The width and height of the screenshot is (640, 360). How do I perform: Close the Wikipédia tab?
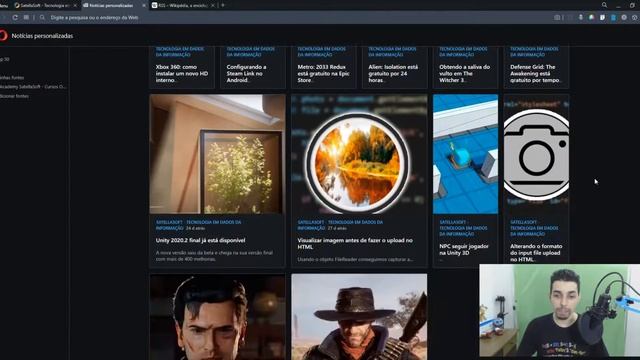pos(213,6)
